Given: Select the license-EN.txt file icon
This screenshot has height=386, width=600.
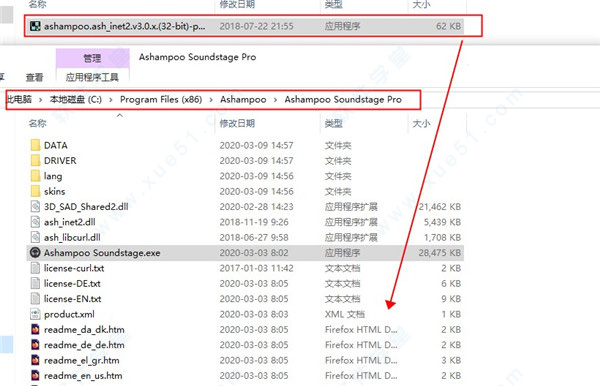Looking at the screenshot, I should click(x=35, y=299).
